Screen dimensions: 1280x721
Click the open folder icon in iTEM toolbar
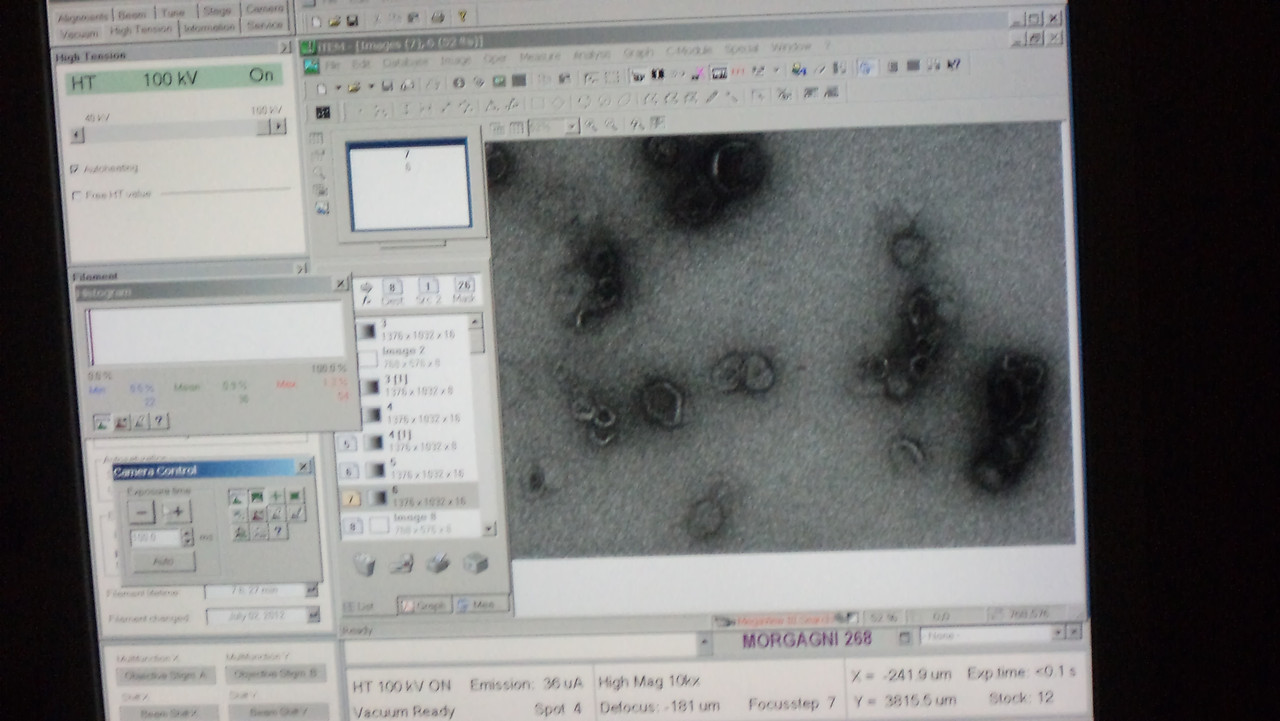[353, 87]
